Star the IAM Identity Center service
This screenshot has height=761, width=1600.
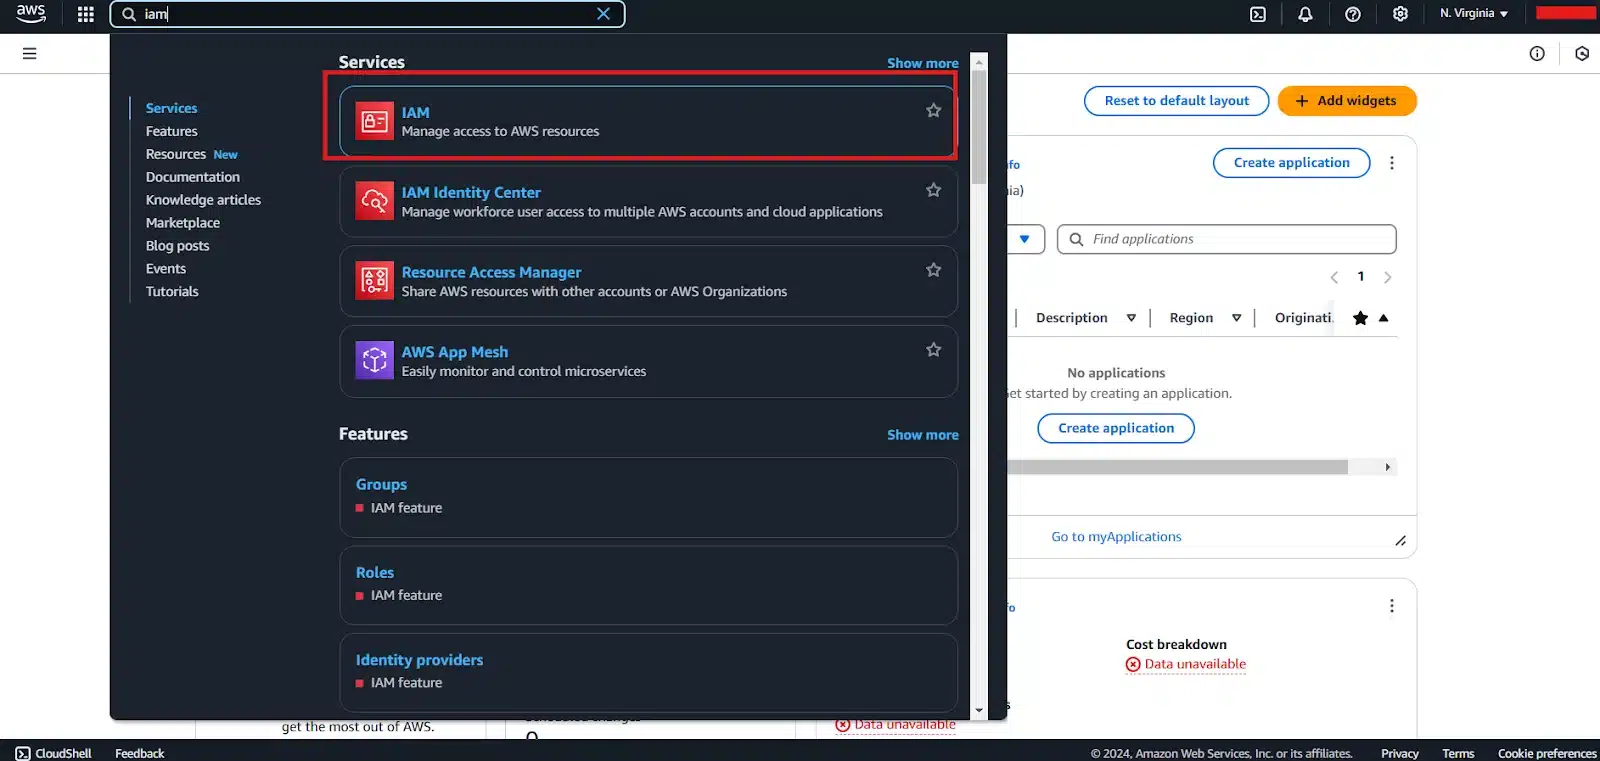(x=933, y=190)
